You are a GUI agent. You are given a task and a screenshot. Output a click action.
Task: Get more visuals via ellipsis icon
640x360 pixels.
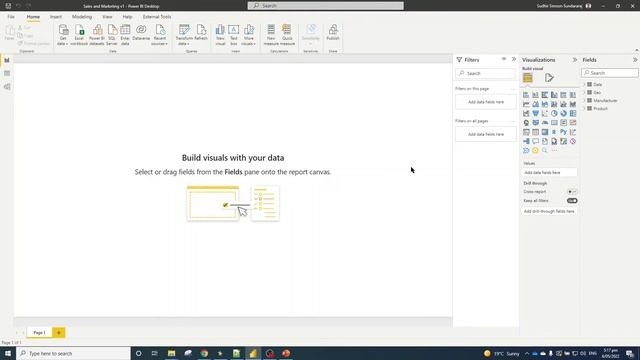[x=554, y=151]
